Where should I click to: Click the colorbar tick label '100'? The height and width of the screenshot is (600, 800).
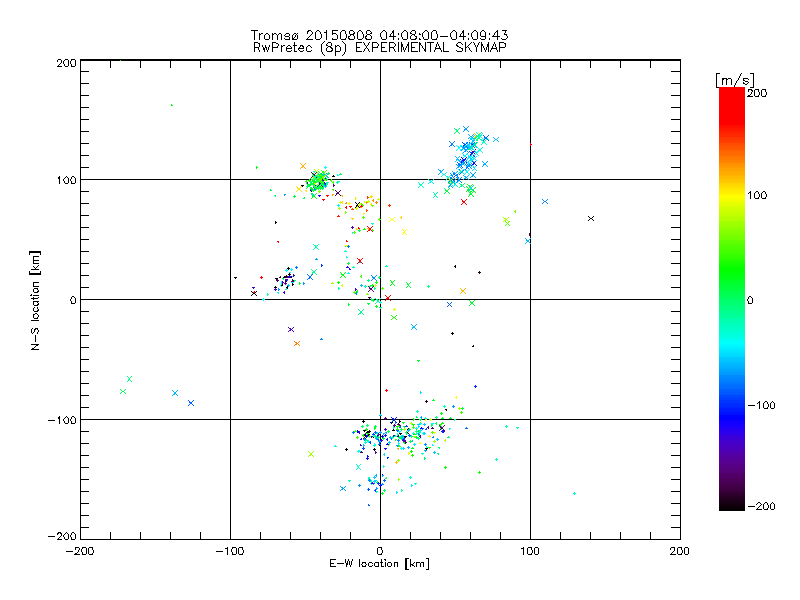pos(757,195)
